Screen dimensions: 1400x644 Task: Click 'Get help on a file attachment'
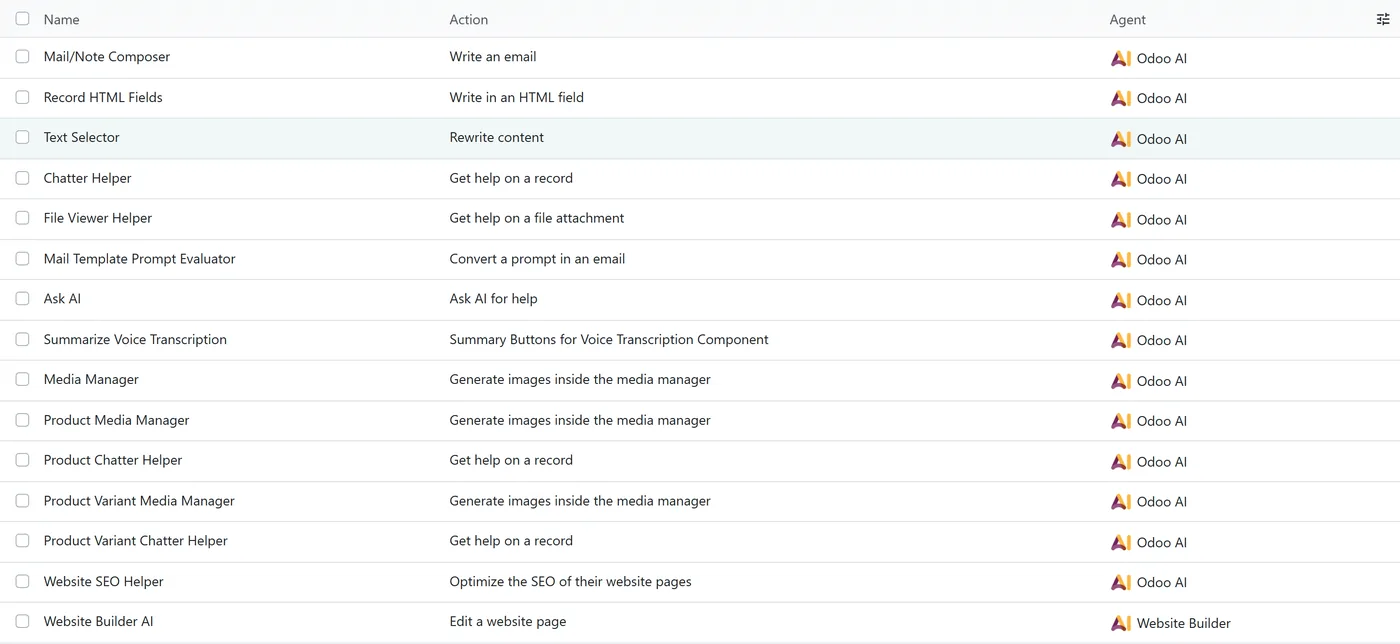point(537,218)
